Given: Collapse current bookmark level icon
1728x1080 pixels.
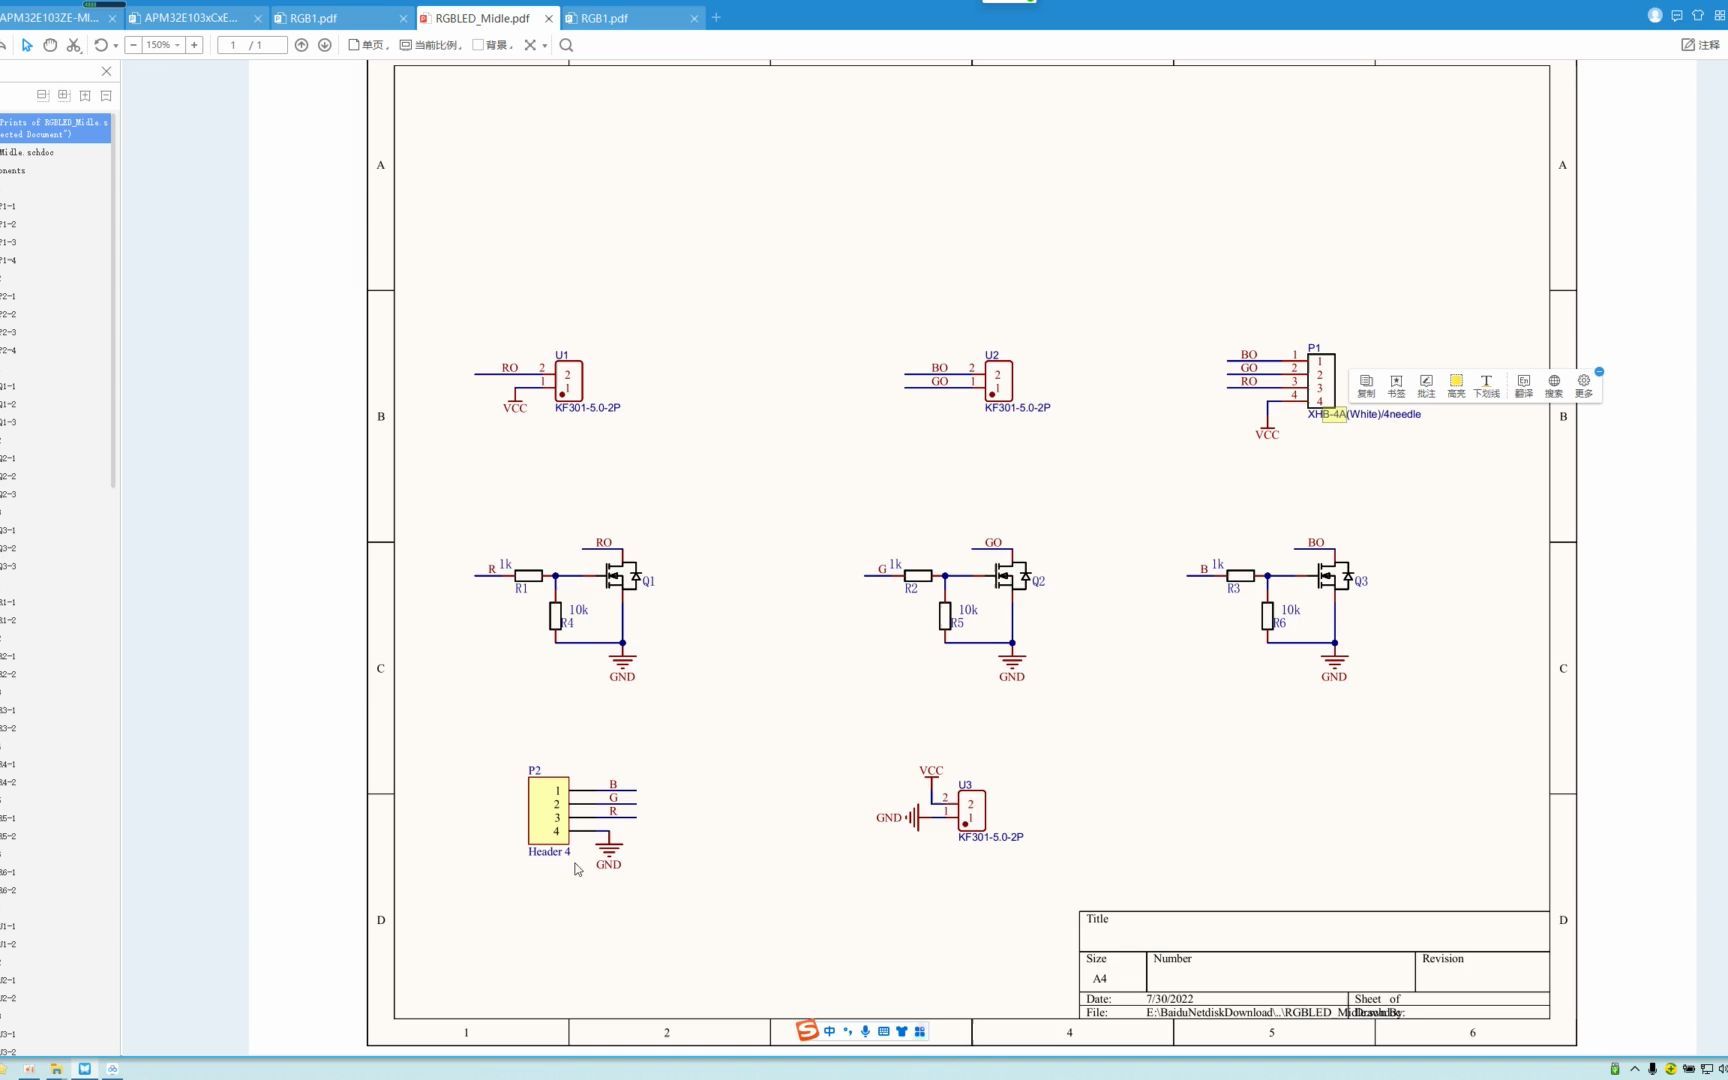Looking at the screenshot, I should [43, 95].
